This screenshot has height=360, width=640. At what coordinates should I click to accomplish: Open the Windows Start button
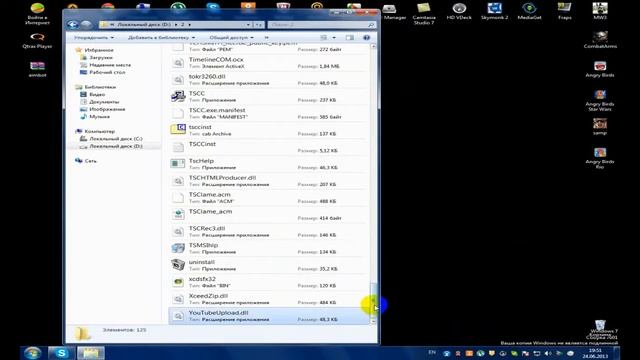pyautogui.click(x=32, y=353)
